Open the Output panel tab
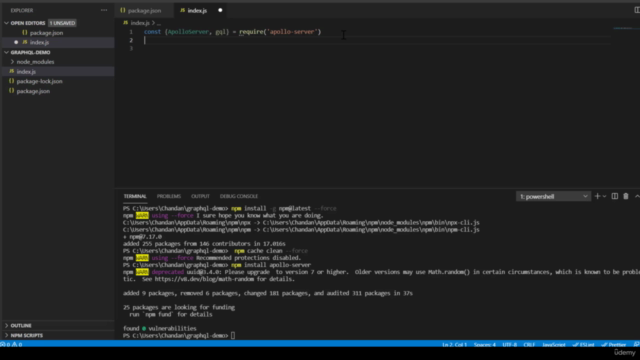The width and height of the screenshot is (640, 360). click(x=200, y=196)
